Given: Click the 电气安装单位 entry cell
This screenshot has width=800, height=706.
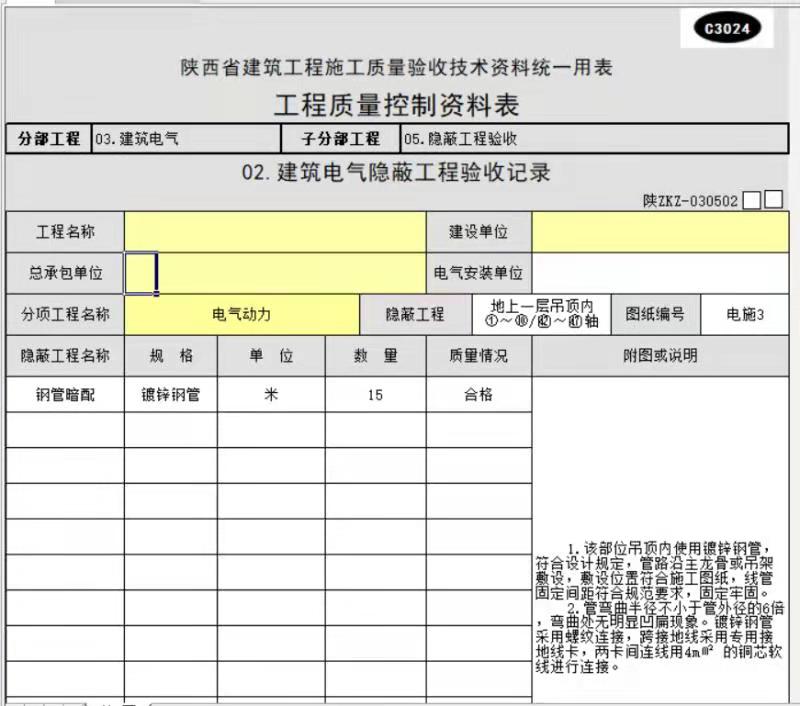Looking at the screenshot, I should [x=660, y=271].
